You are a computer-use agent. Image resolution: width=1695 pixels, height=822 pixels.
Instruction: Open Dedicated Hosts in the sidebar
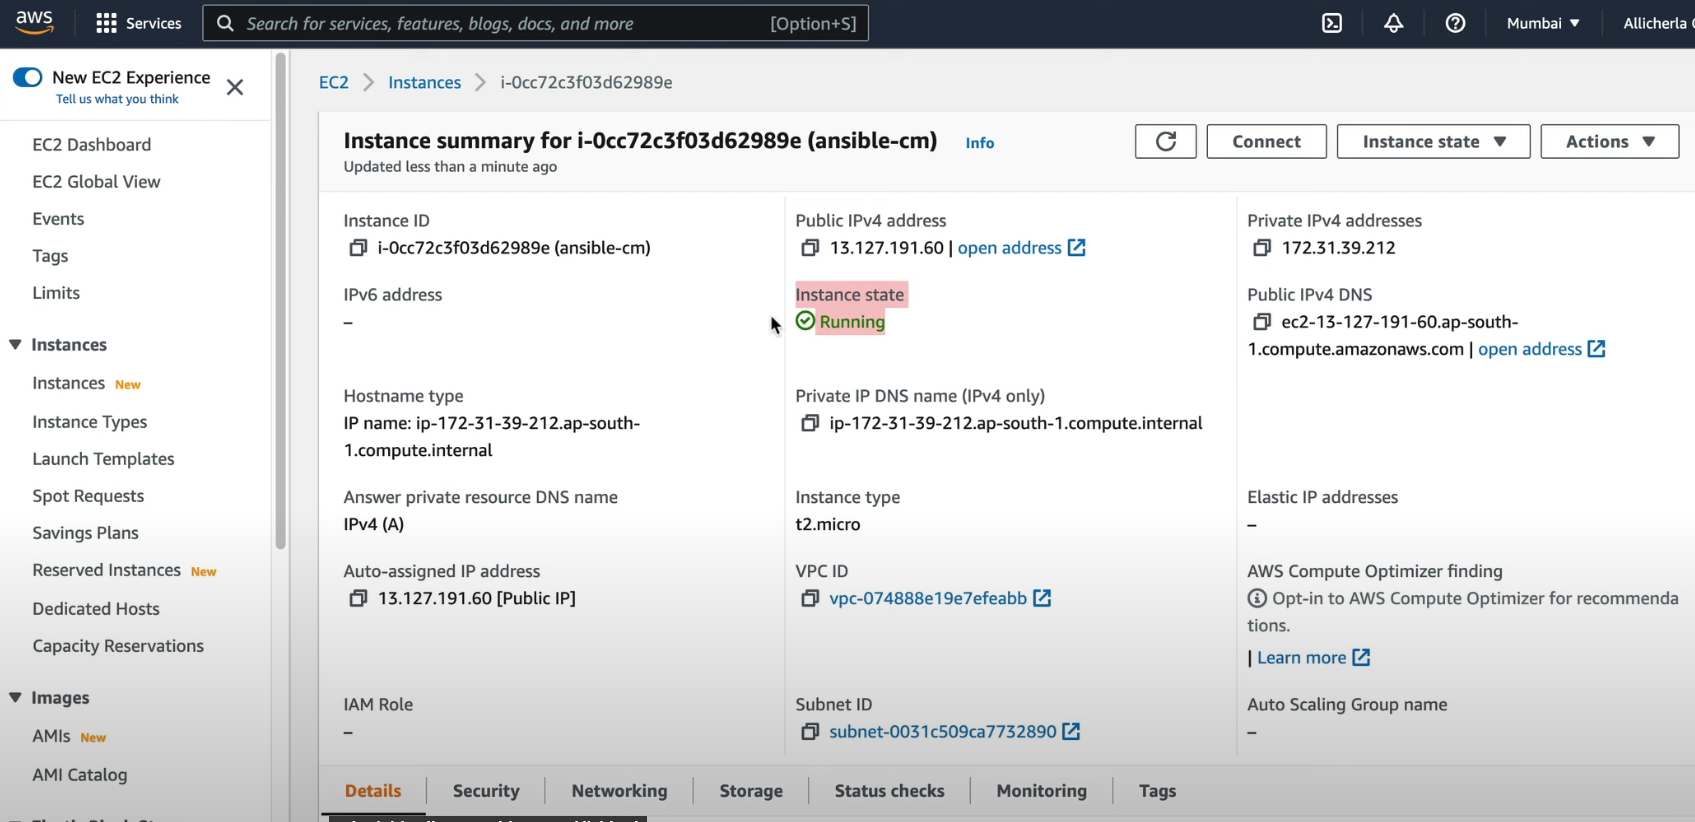[x=96, y=609]
